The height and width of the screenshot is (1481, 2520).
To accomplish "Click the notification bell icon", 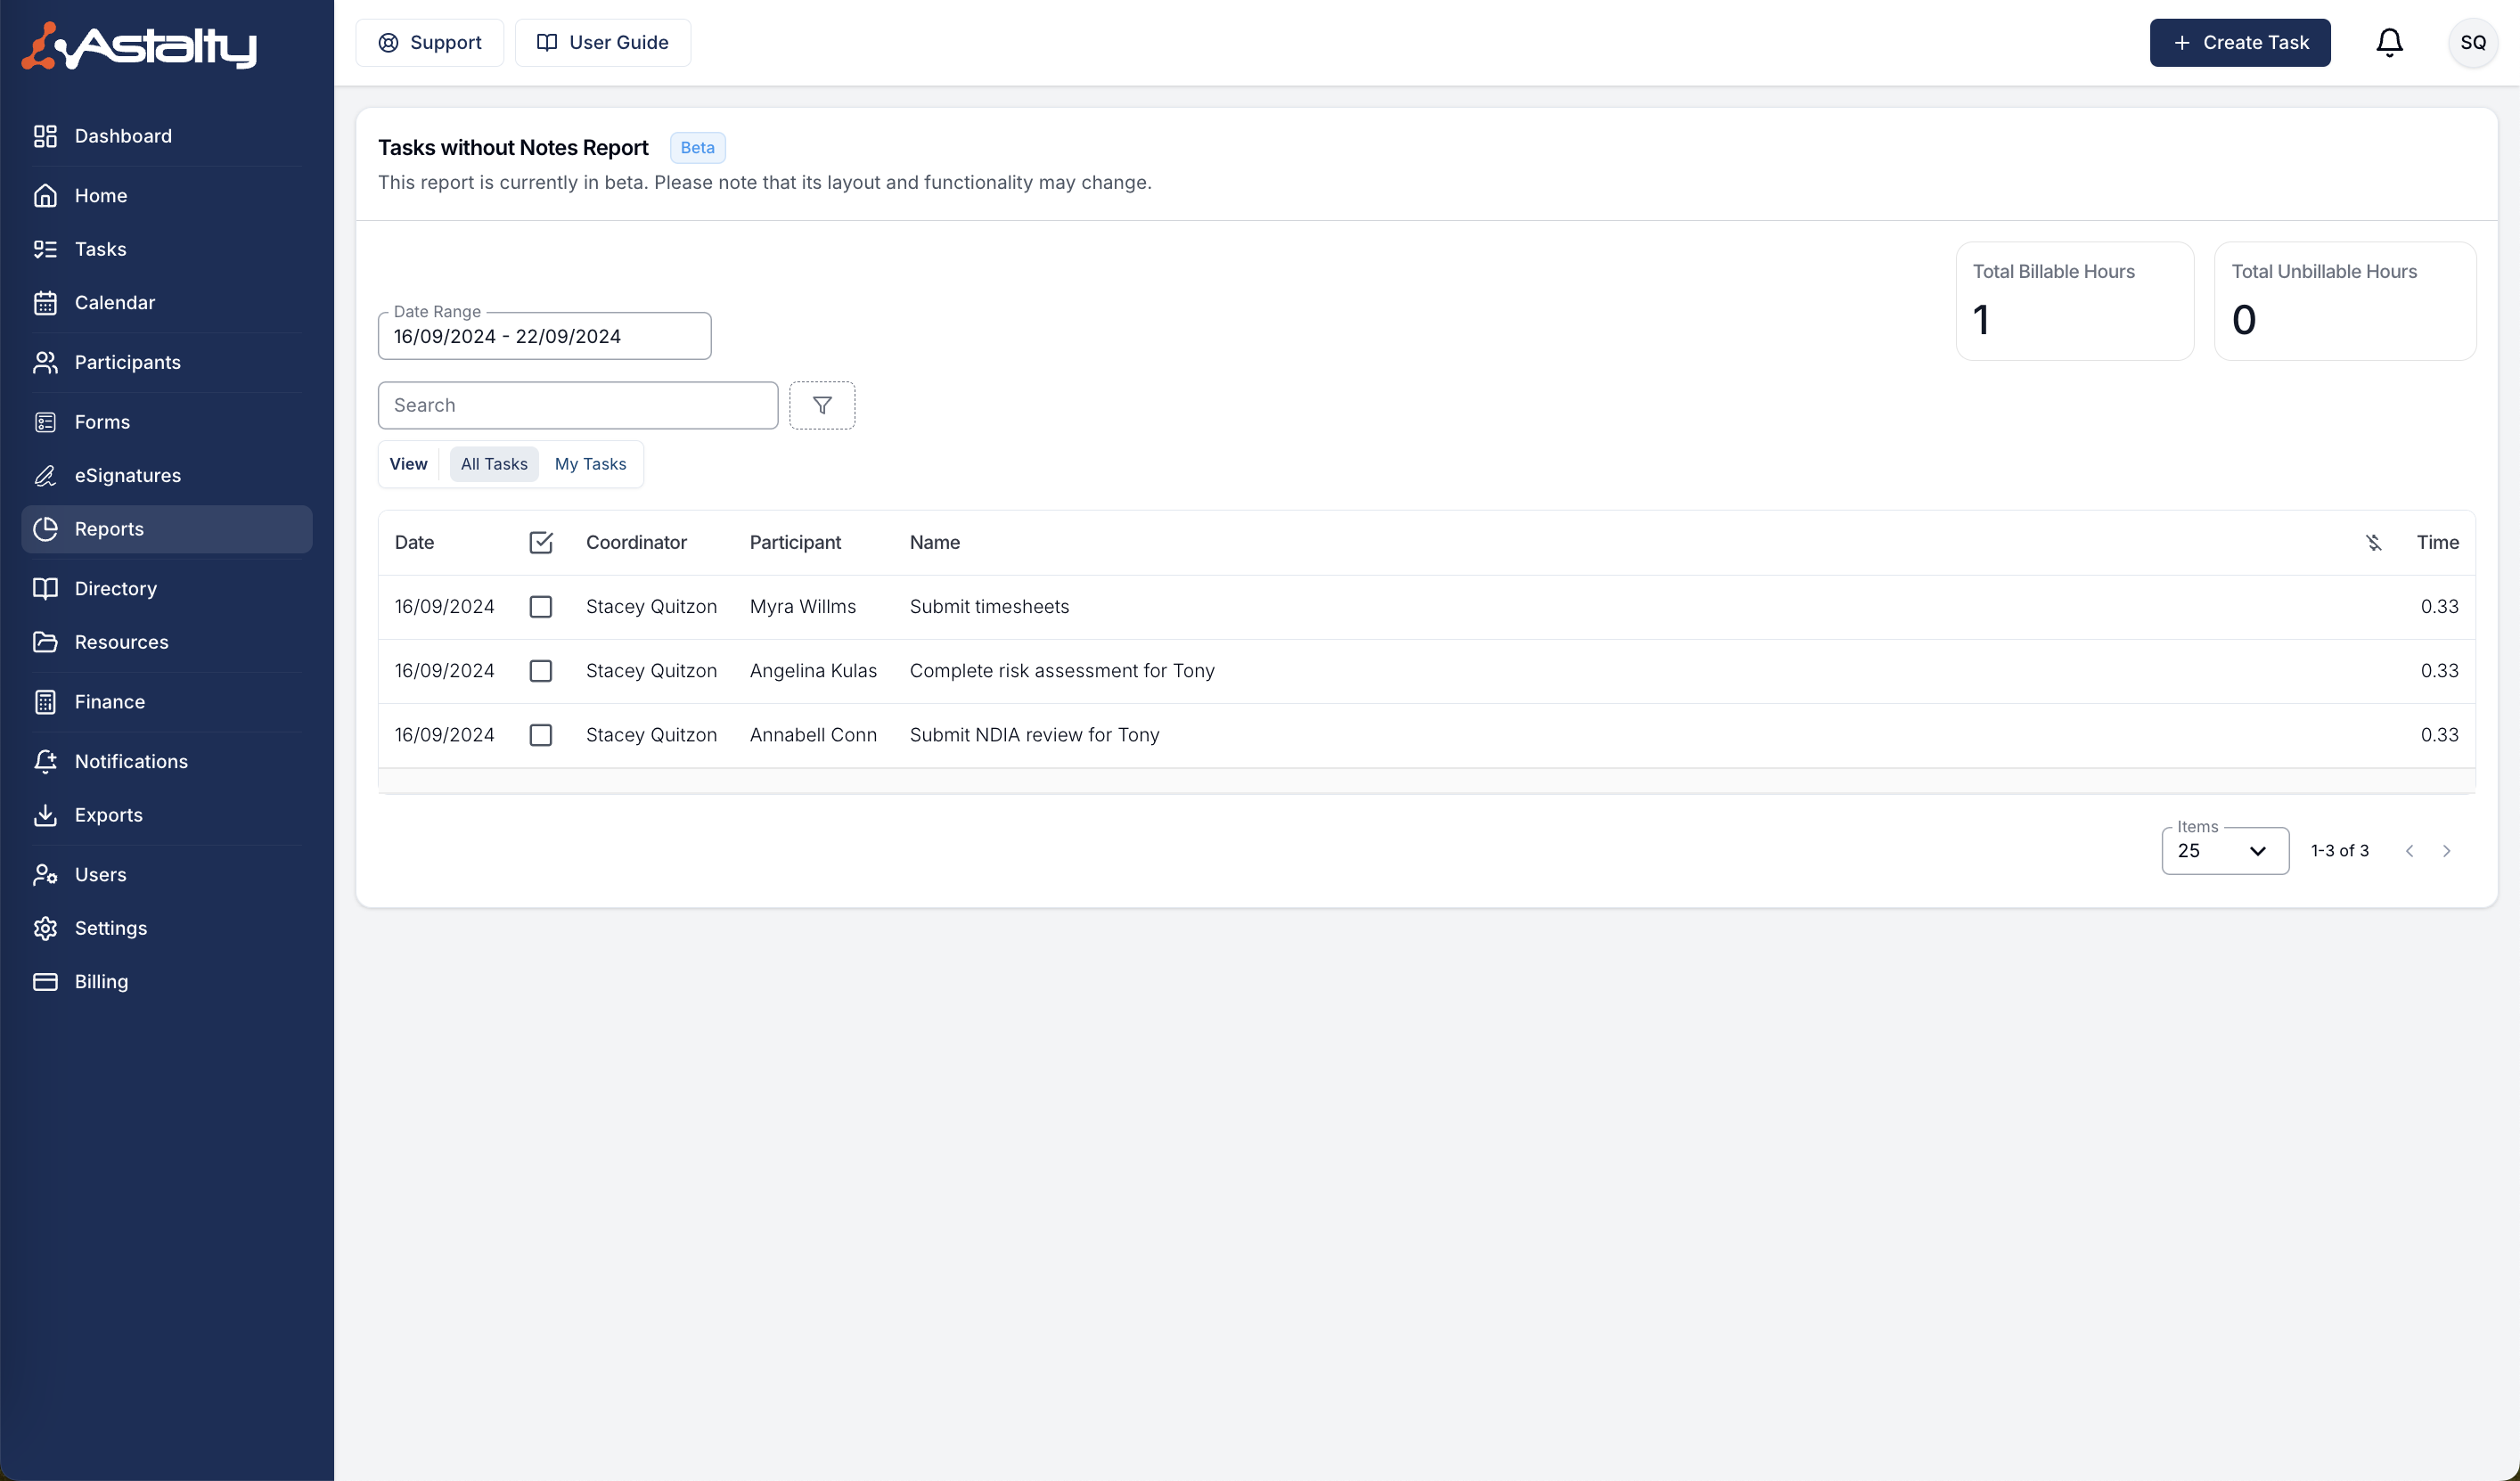I will point(2389,43).
